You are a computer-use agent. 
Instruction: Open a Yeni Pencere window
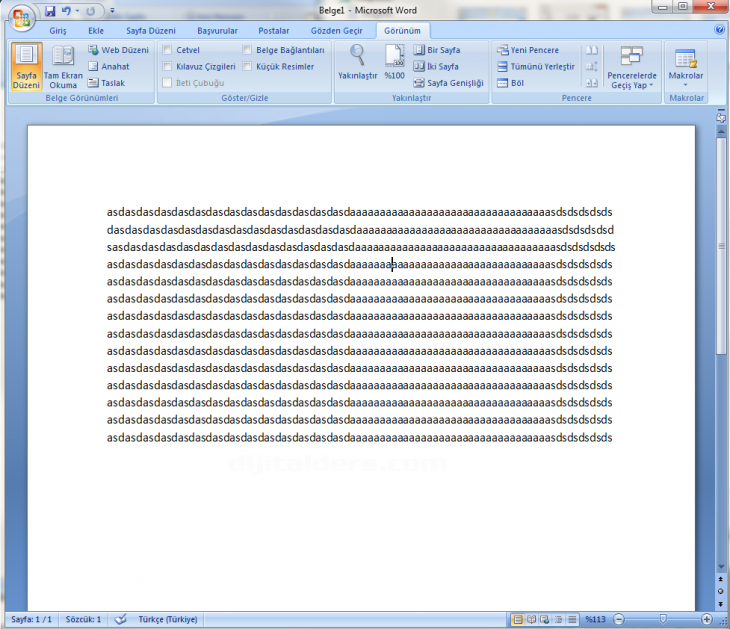point(528,50)
